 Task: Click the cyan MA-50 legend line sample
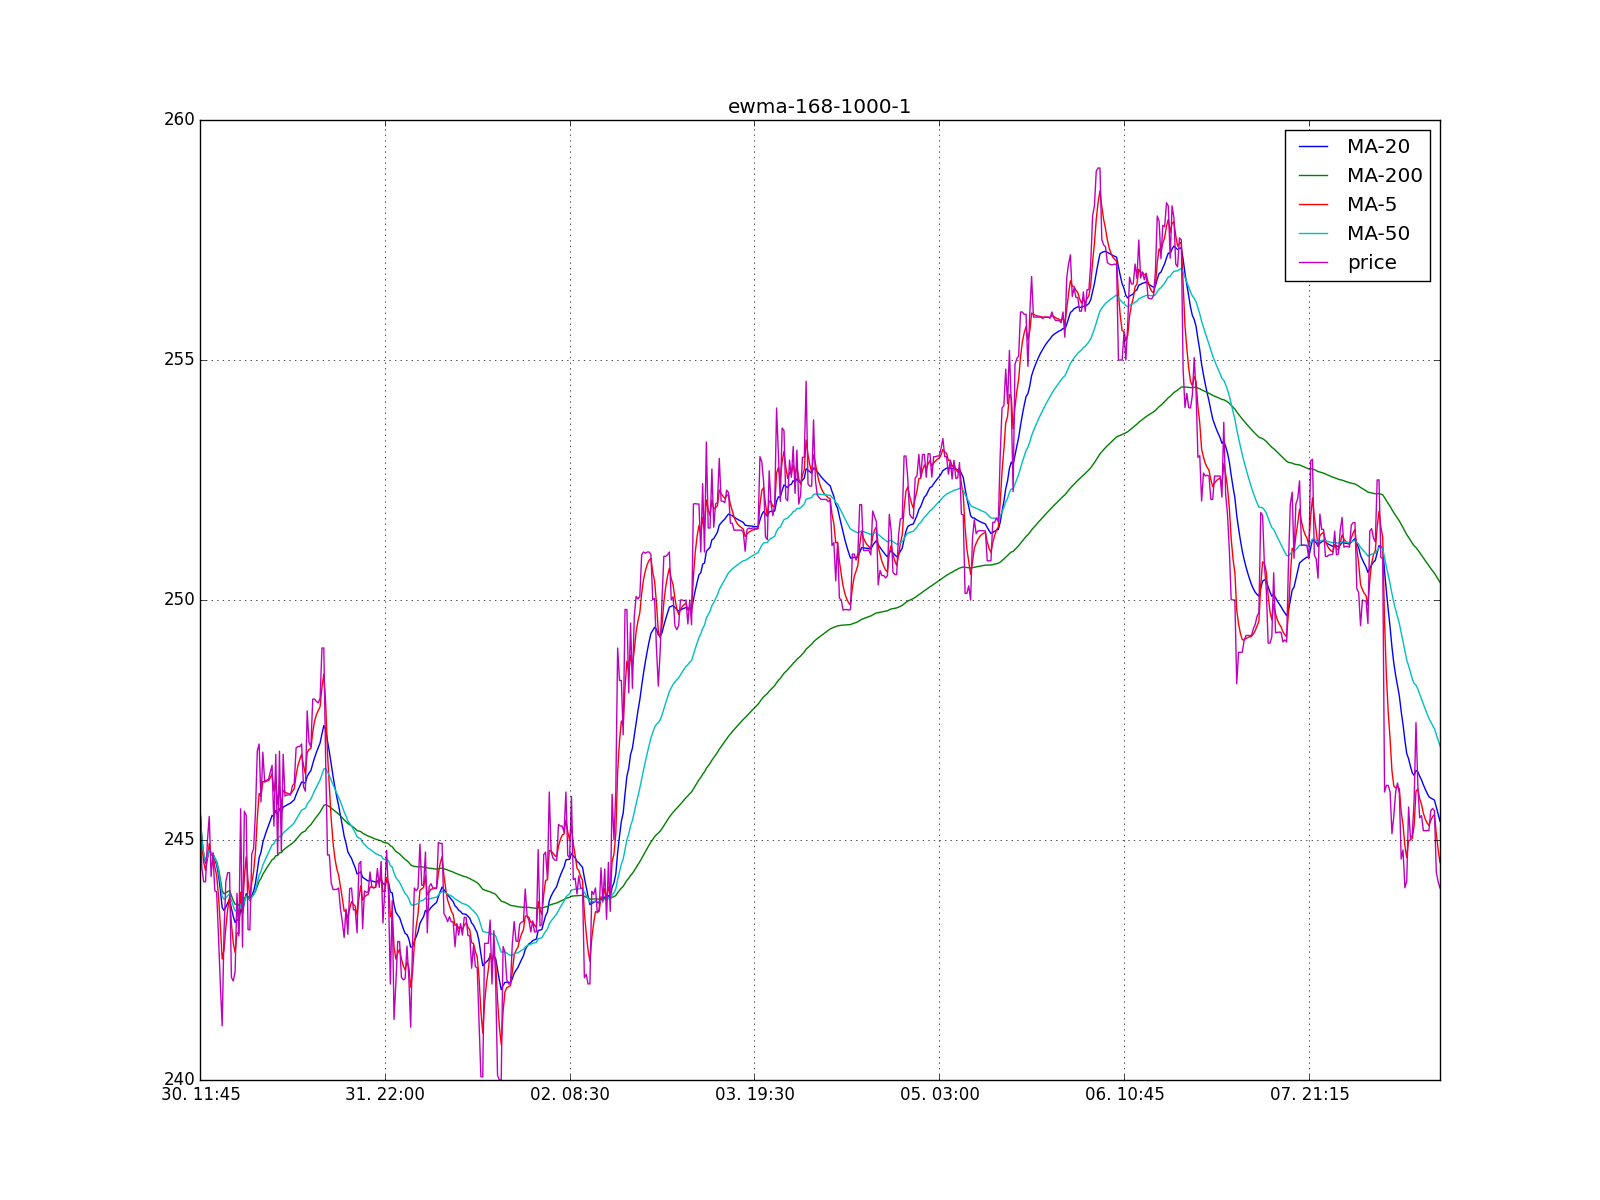(x=1314, y=234)
